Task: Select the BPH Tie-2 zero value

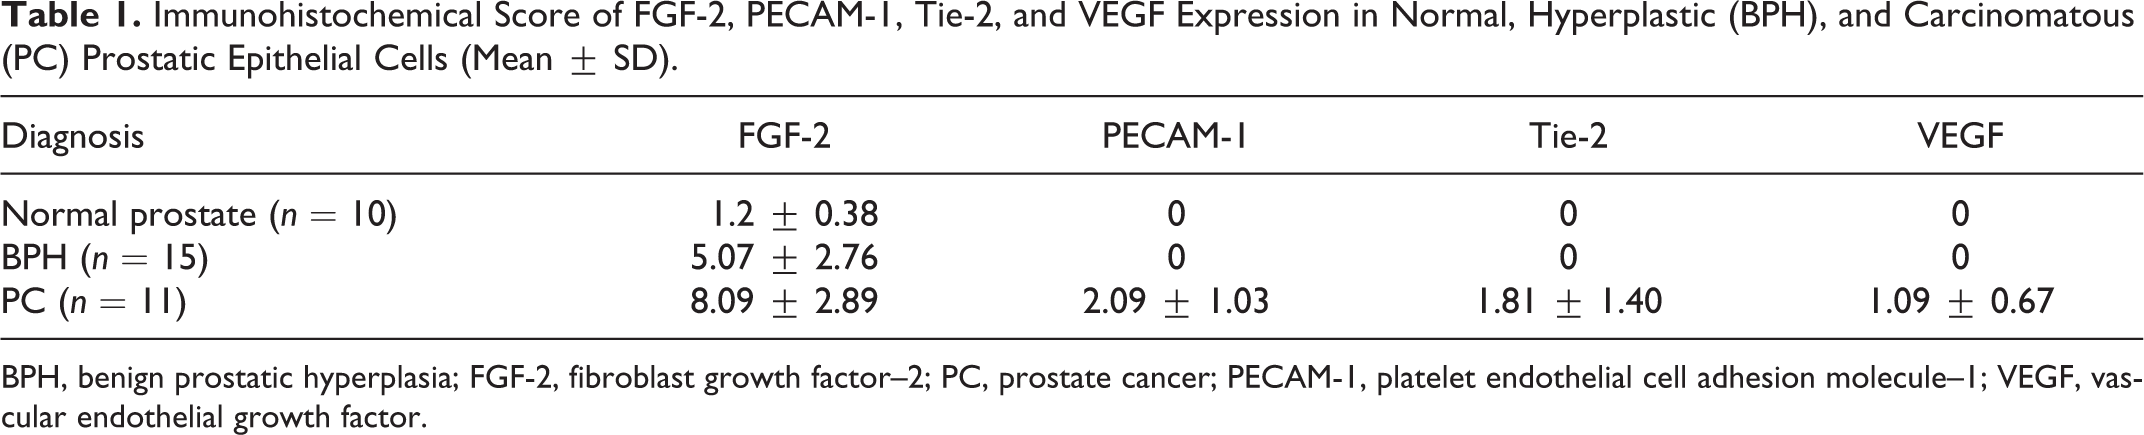Action: (1568, 257)
